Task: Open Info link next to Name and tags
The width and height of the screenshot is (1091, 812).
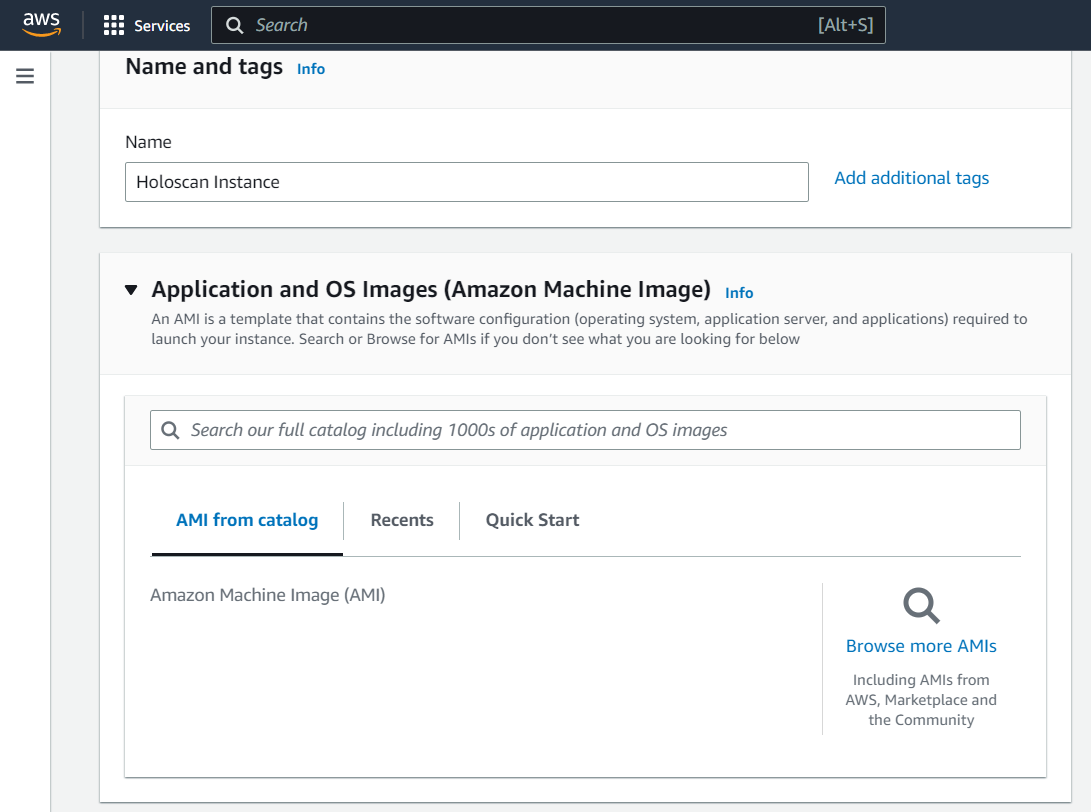Action: tap(311, 69)
